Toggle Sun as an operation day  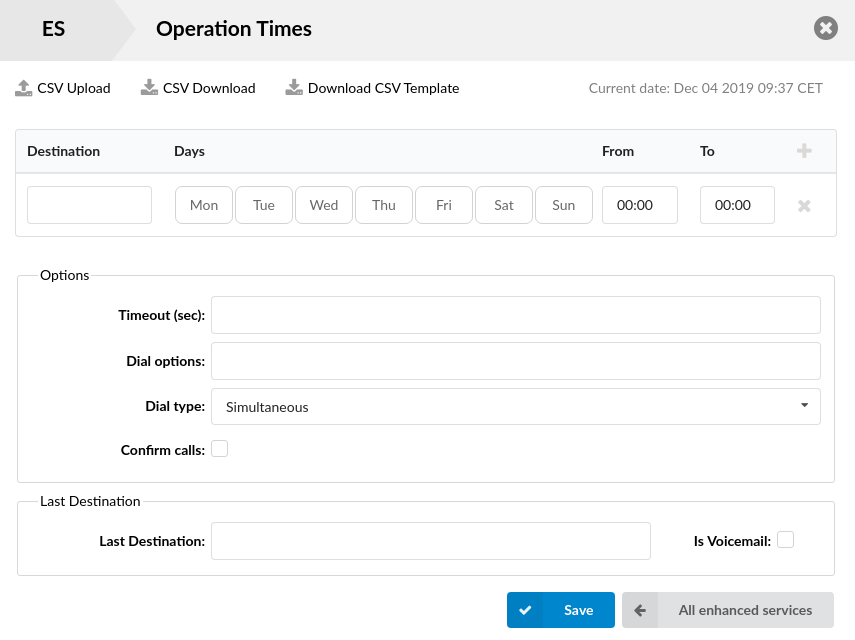tap(563, 205)
